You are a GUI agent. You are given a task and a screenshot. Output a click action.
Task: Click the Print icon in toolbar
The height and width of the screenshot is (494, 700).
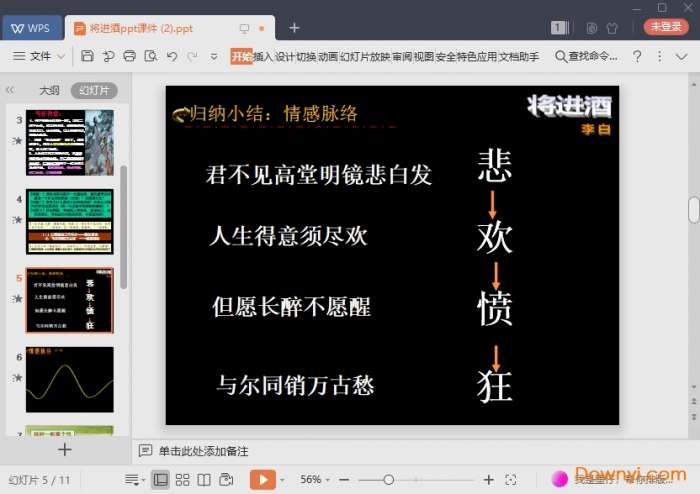tap(129, 56)
